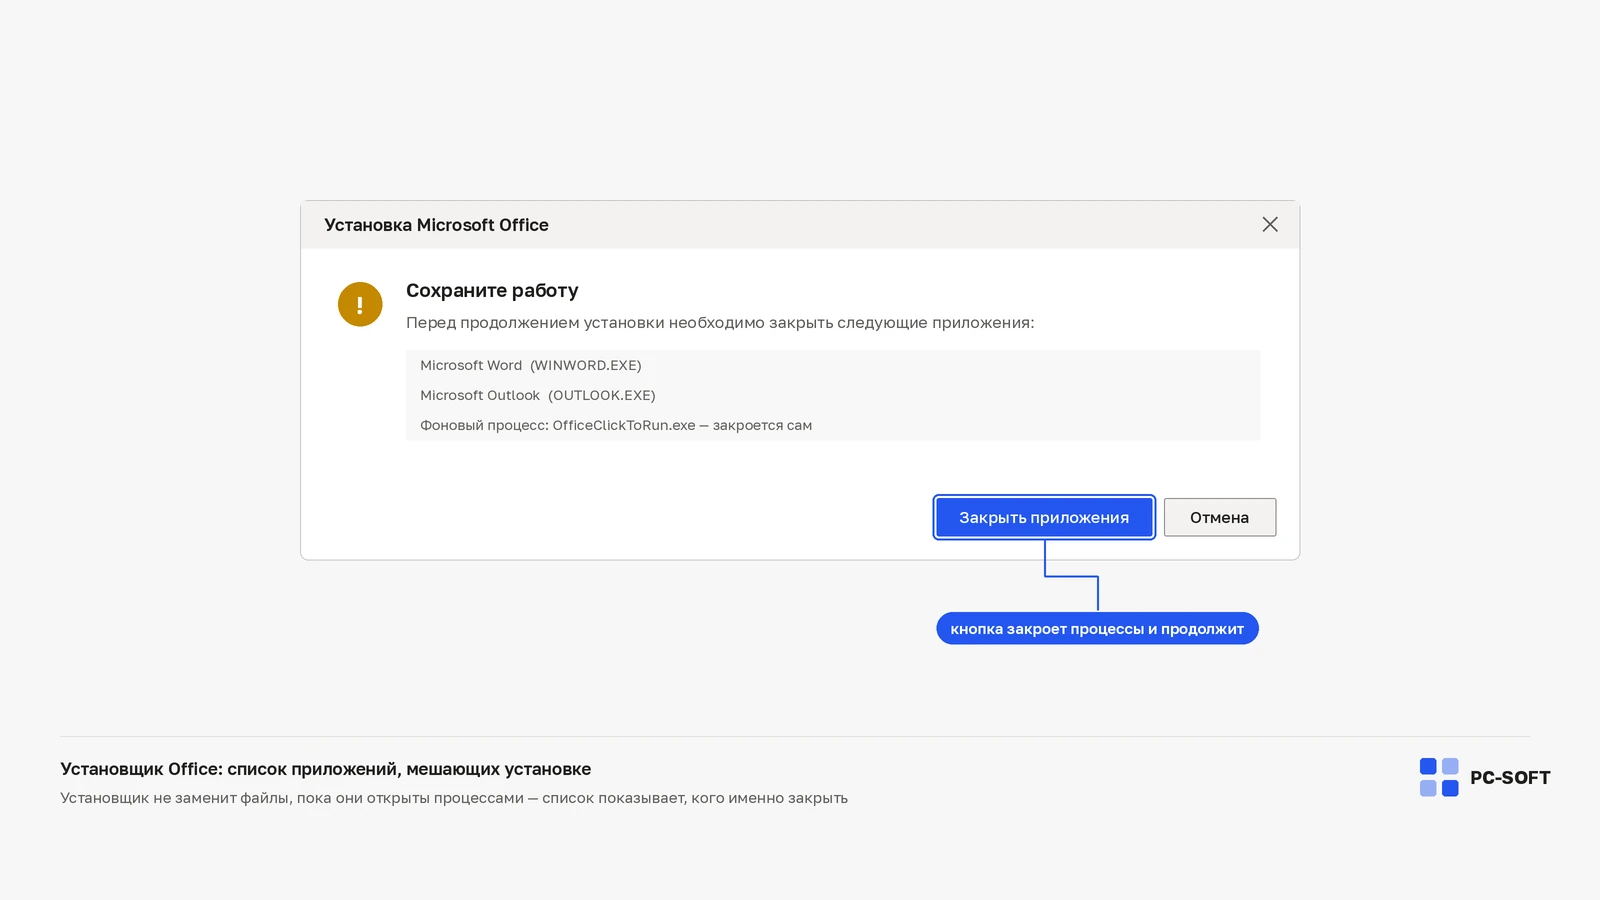Screen dimensions: 1600x900
Task: Click the Сохраните работу heading
Action: coord(492,291)
